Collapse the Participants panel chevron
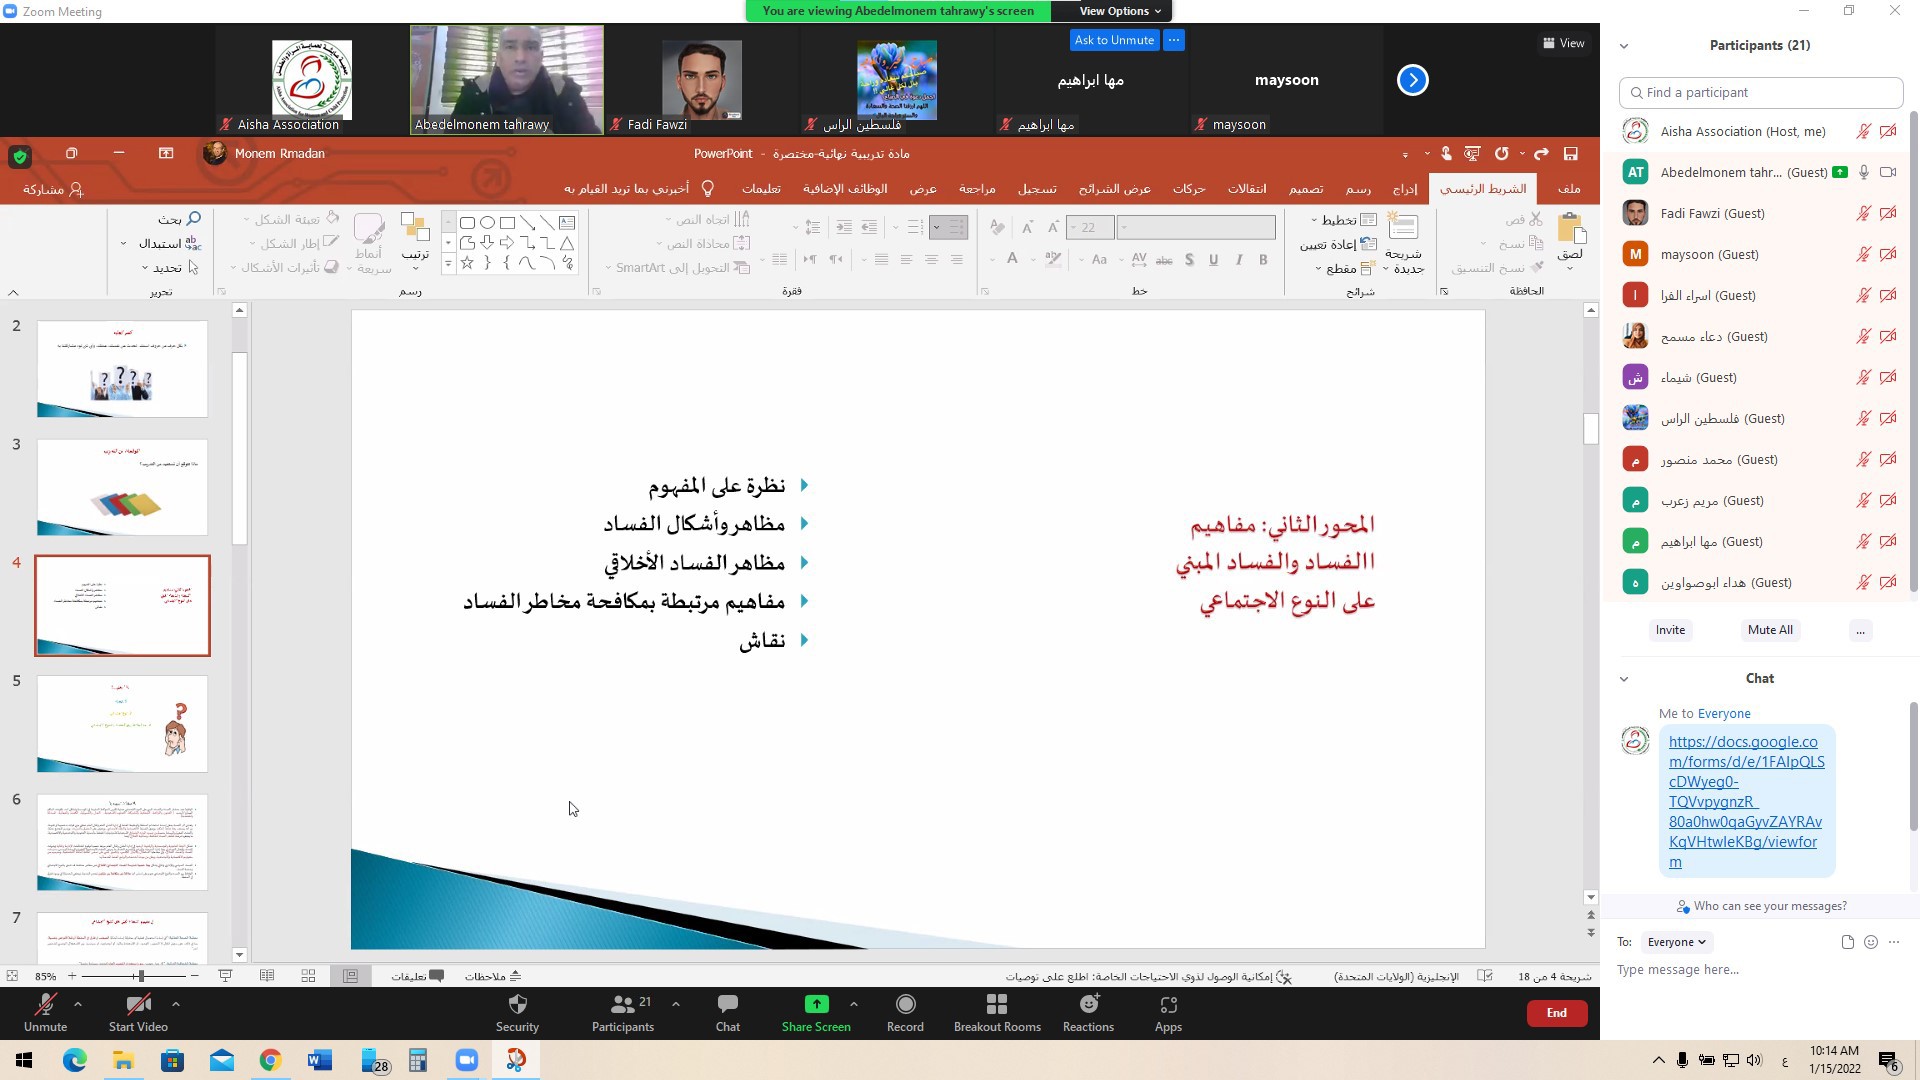Viewport: 1920px width, 1080px height. point(1624,46)
